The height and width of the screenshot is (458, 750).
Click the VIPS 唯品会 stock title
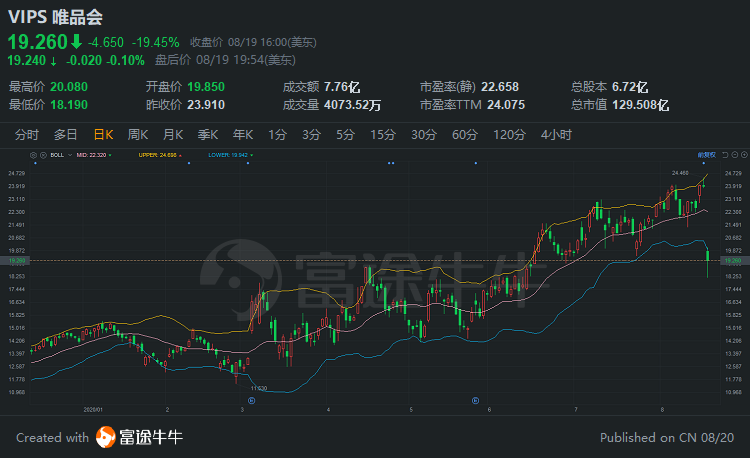55,17
